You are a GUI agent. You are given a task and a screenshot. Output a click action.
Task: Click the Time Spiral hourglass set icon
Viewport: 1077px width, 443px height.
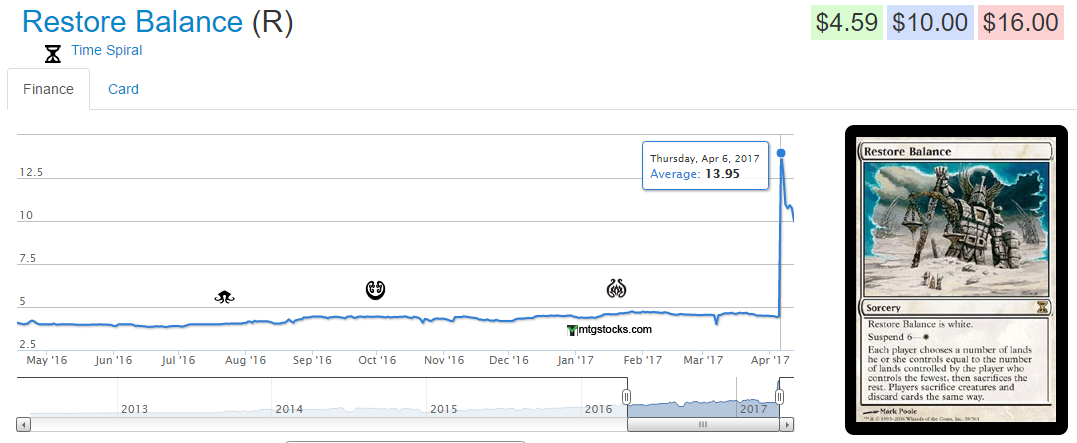pyautogui.click(x=53, y=53)
